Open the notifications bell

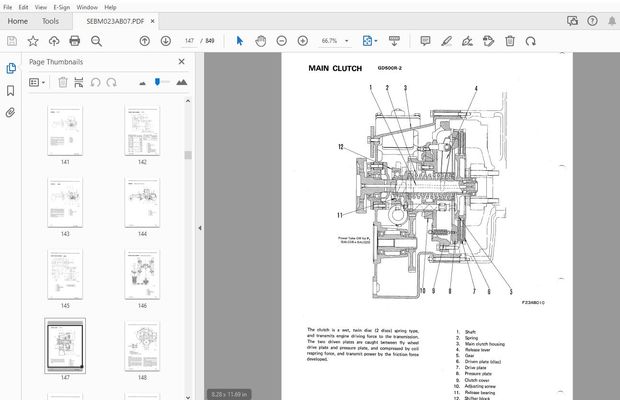point(612,21)
